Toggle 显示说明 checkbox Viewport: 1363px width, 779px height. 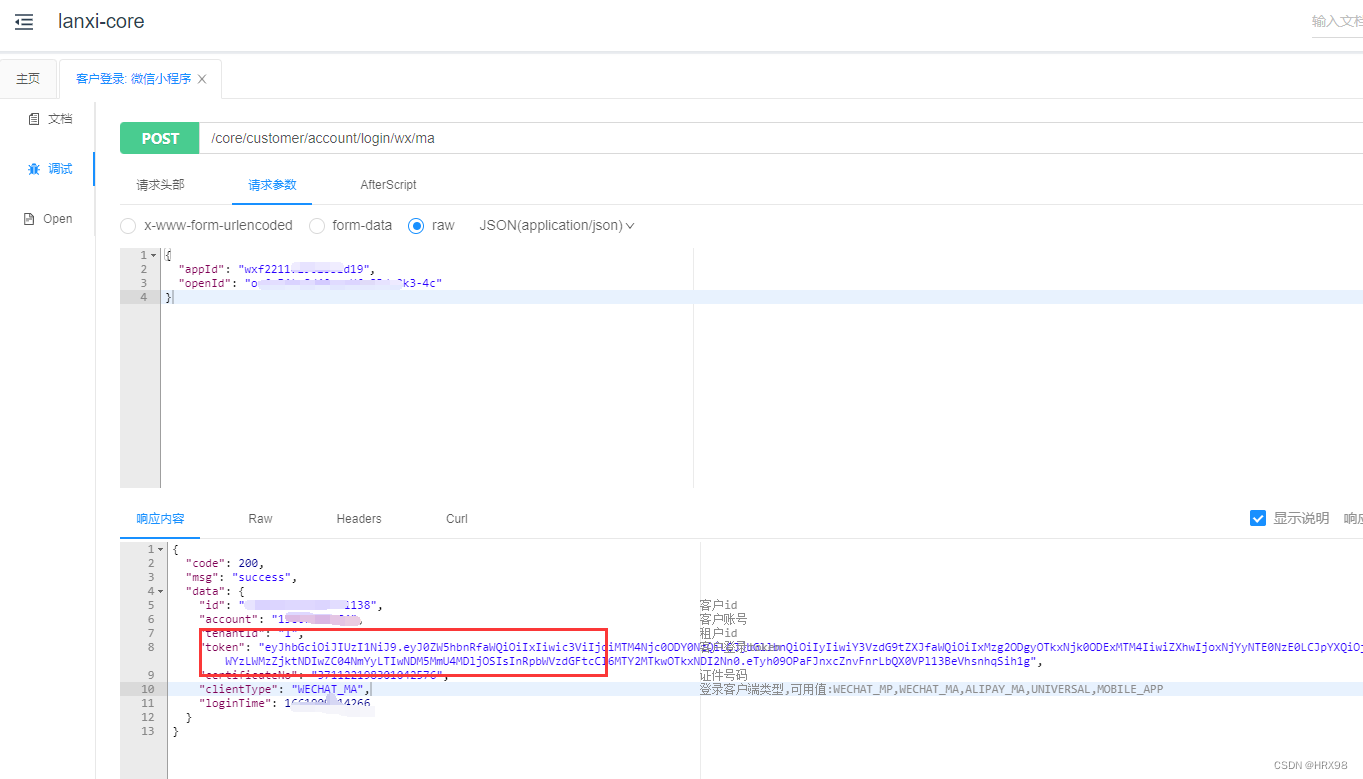coord(1258,518)
